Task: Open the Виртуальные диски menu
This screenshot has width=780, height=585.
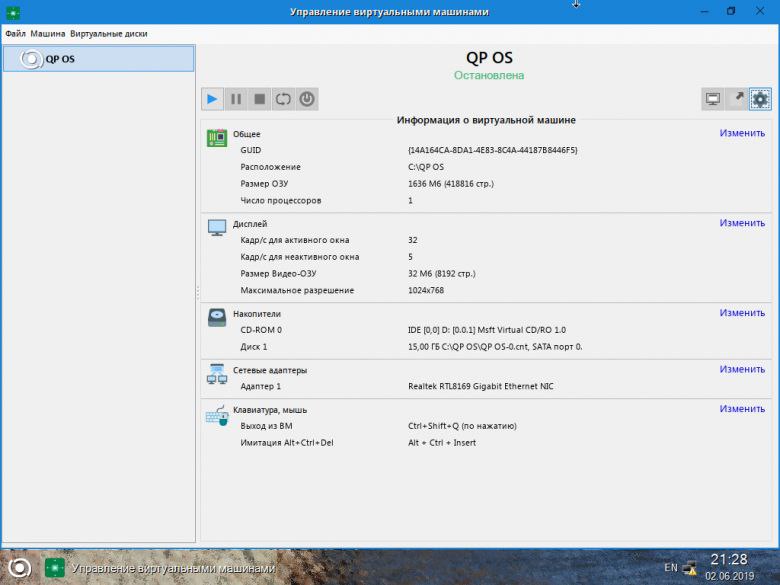Action: click(108, 34)
